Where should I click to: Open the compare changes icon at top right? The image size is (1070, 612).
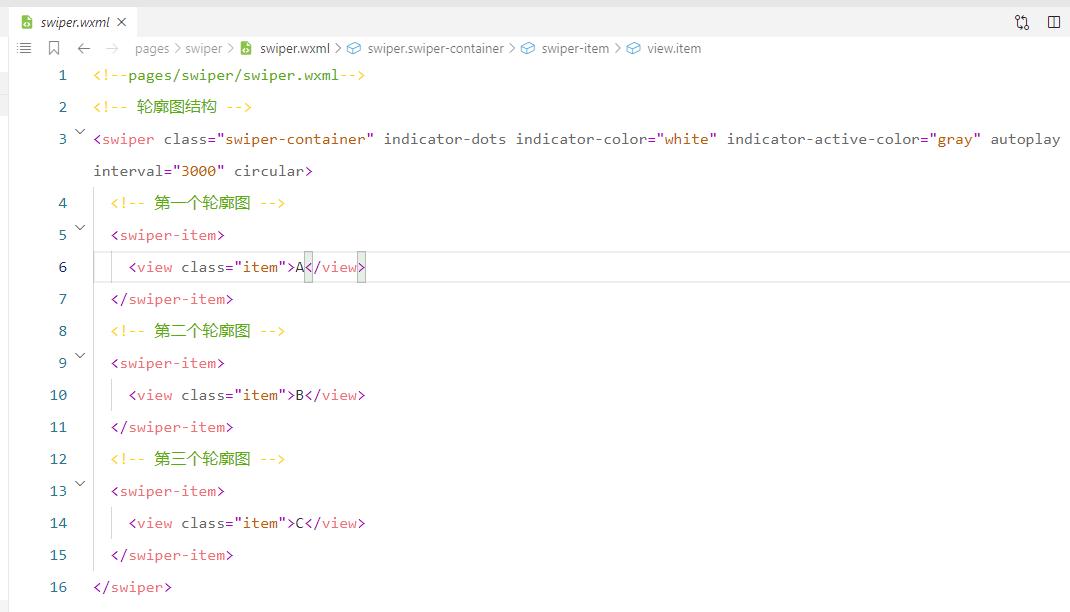pyautogui.click(x=1021, y=22)
